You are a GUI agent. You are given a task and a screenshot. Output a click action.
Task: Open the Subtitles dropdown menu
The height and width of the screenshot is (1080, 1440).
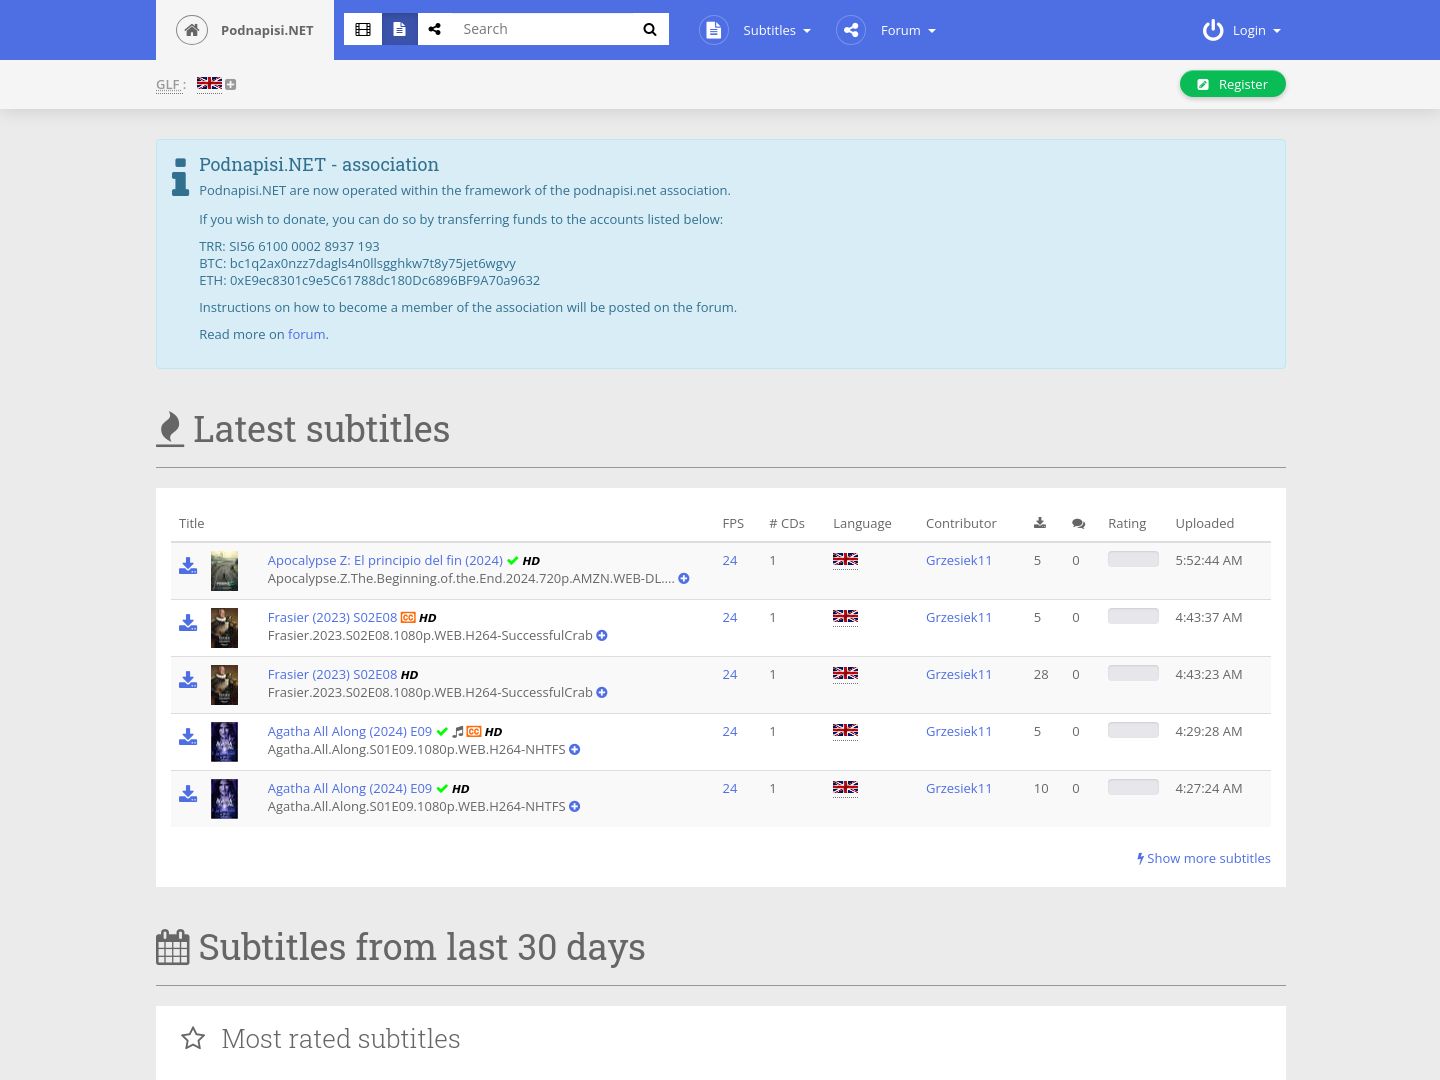755,30
